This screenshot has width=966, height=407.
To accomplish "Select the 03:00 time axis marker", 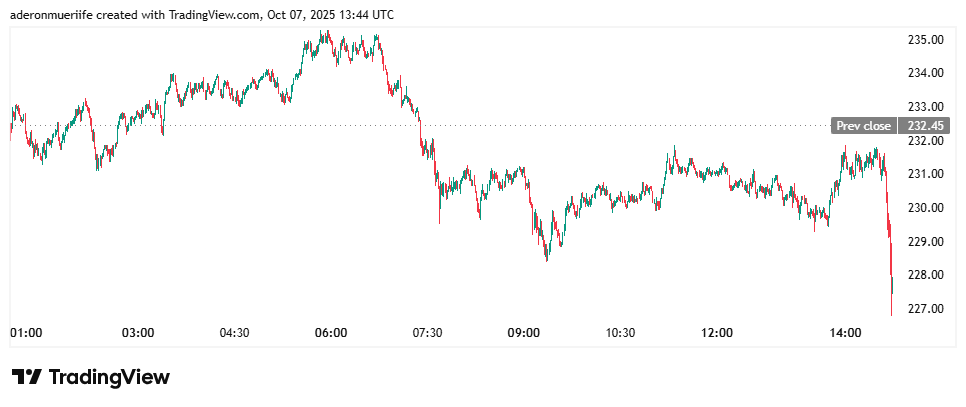I will [137, 332].
